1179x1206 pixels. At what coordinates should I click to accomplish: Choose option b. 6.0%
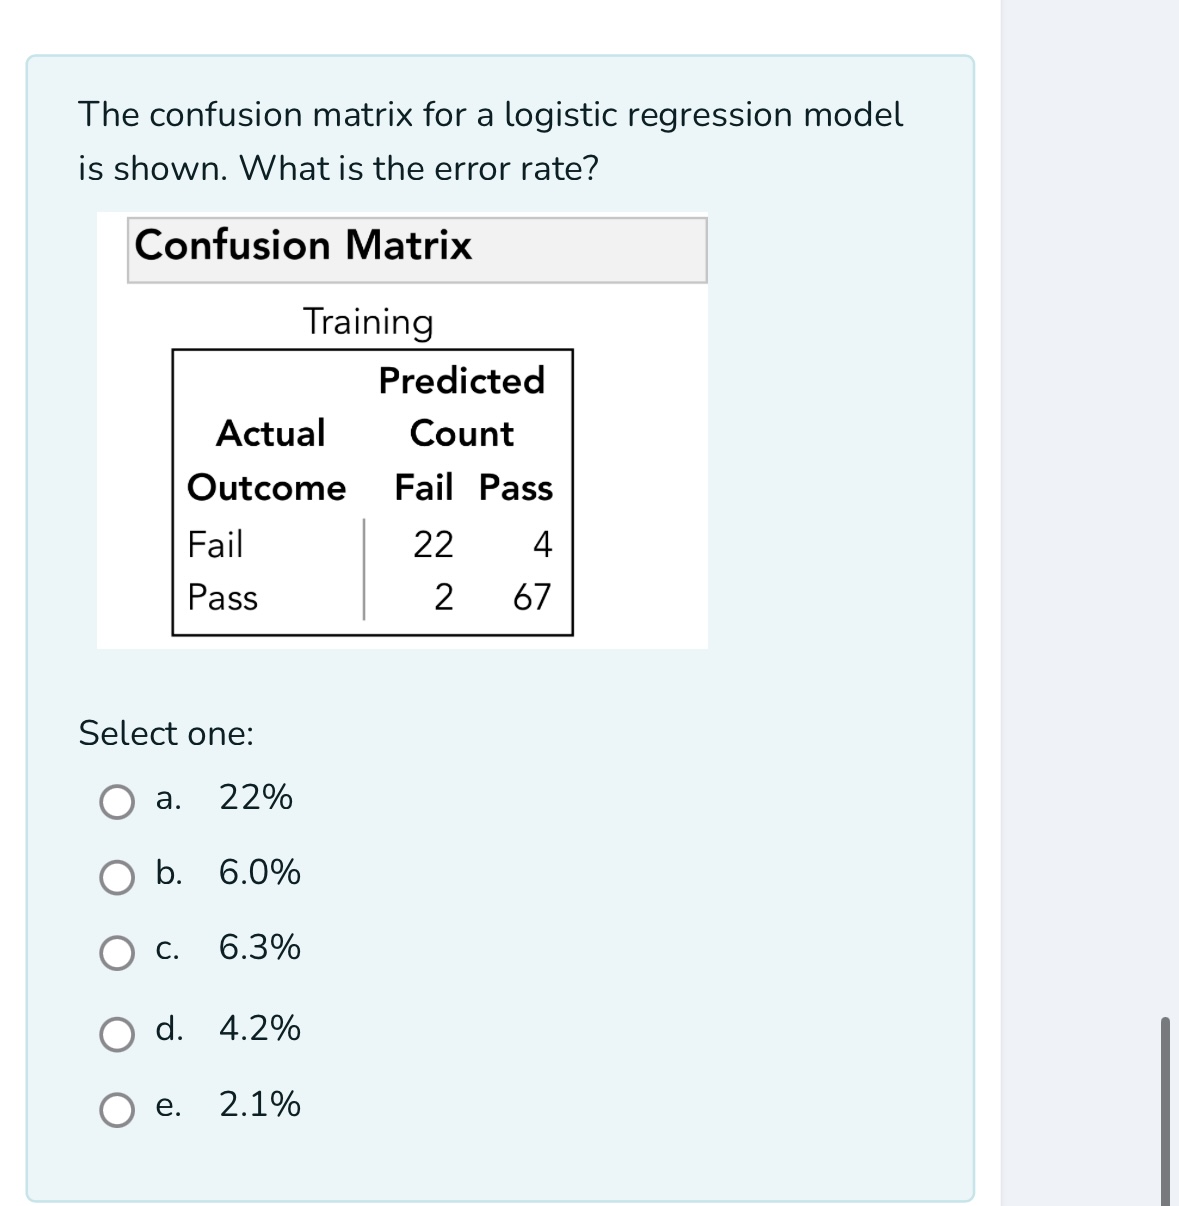pos(117,877)
